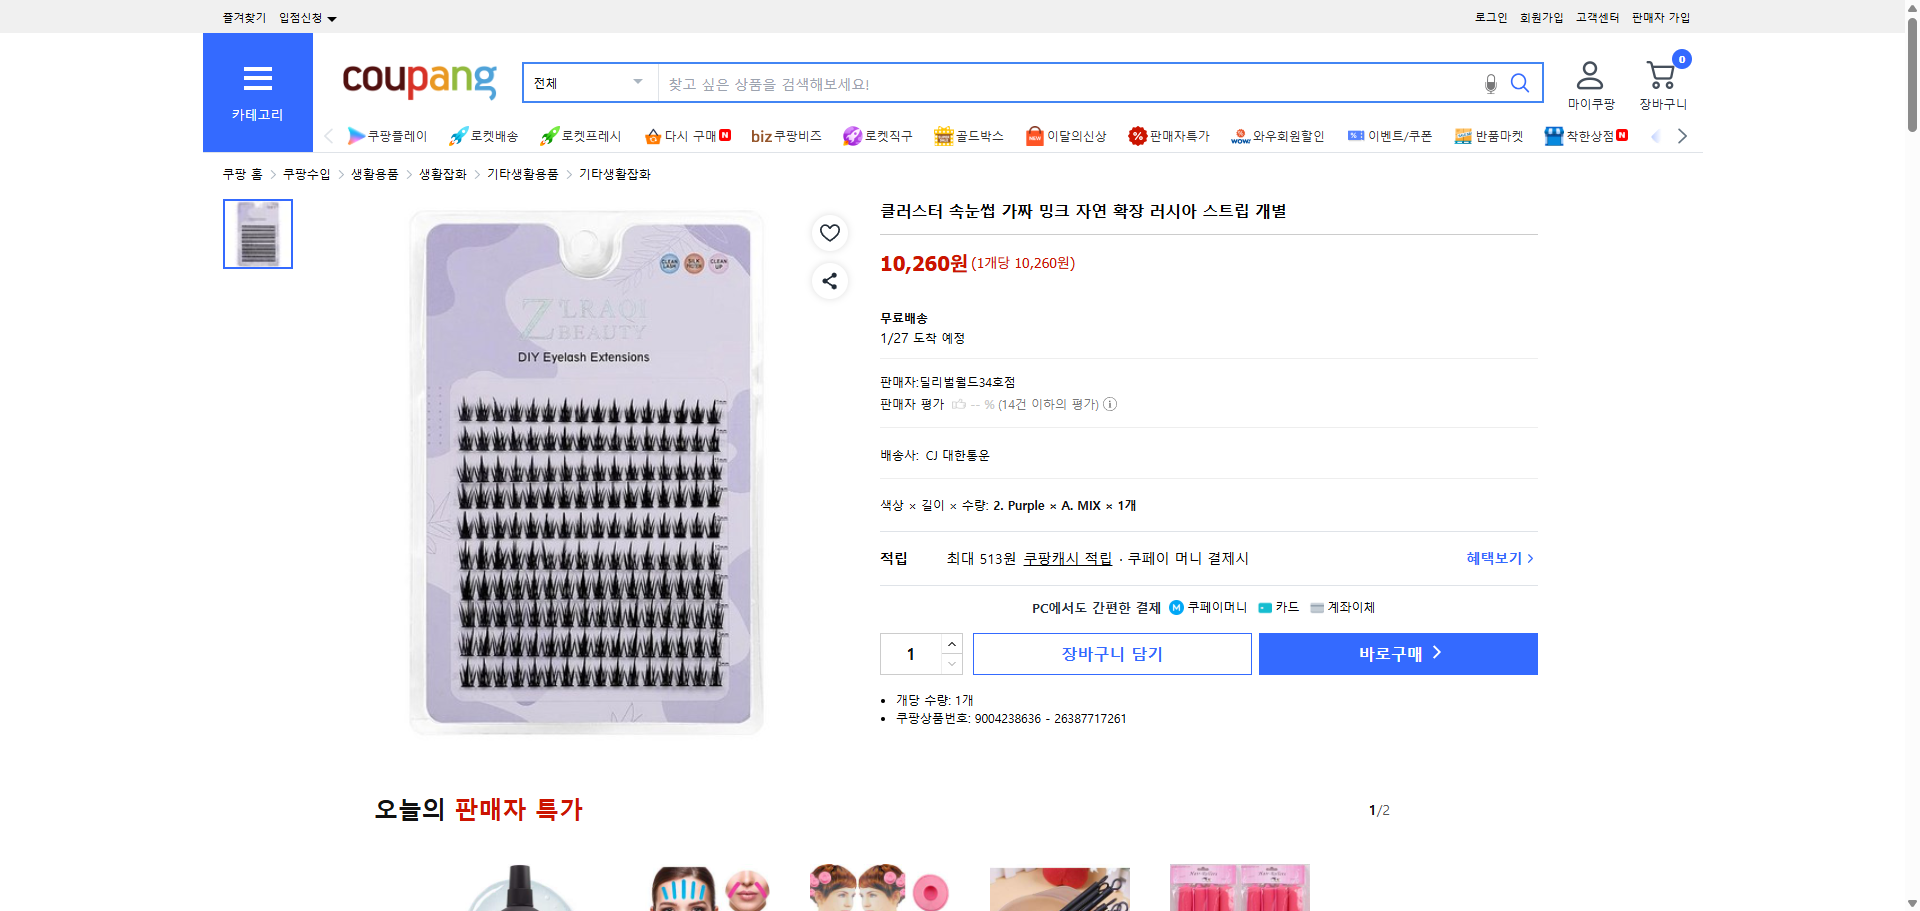
Task: Increase quantity with the up stepper arrow
Action: tap(951, 643)
